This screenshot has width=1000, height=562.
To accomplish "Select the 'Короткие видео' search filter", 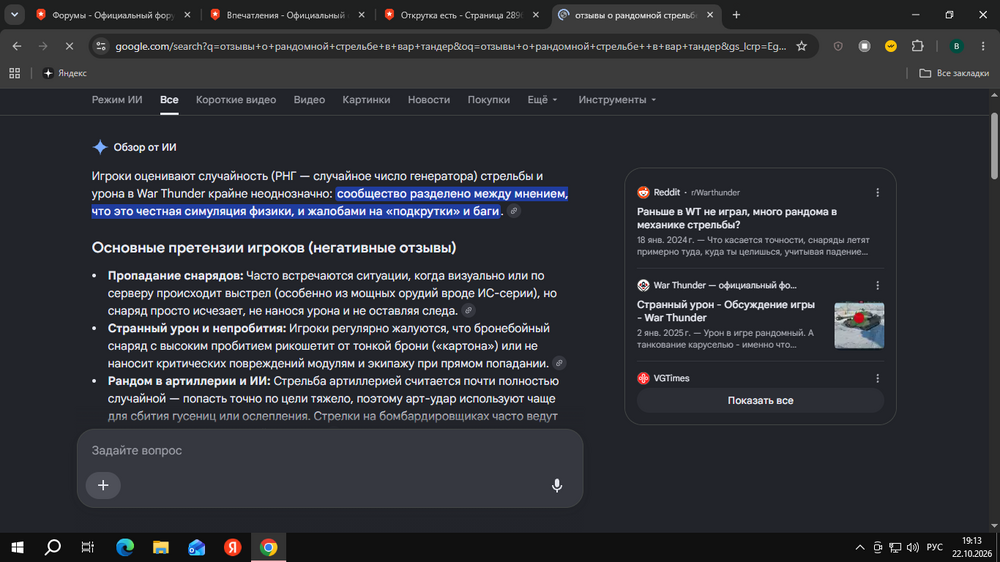I will [236, 100].
